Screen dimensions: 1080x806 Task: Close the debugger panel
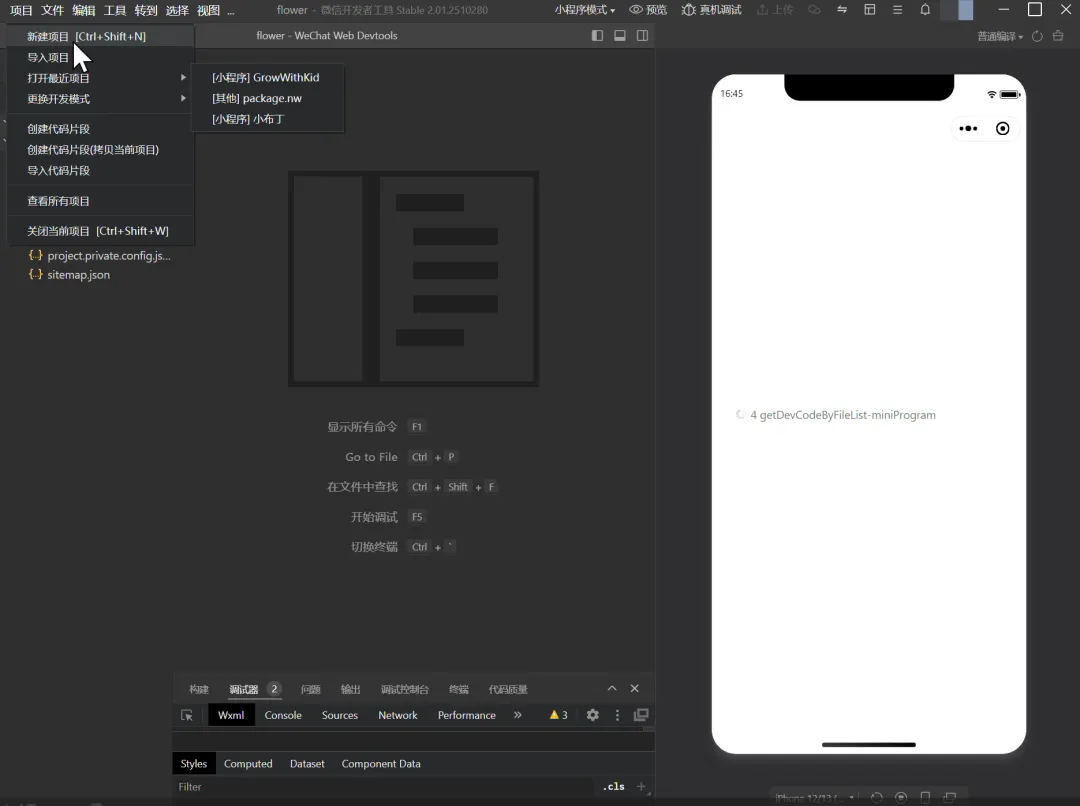(x=634, y=688)
